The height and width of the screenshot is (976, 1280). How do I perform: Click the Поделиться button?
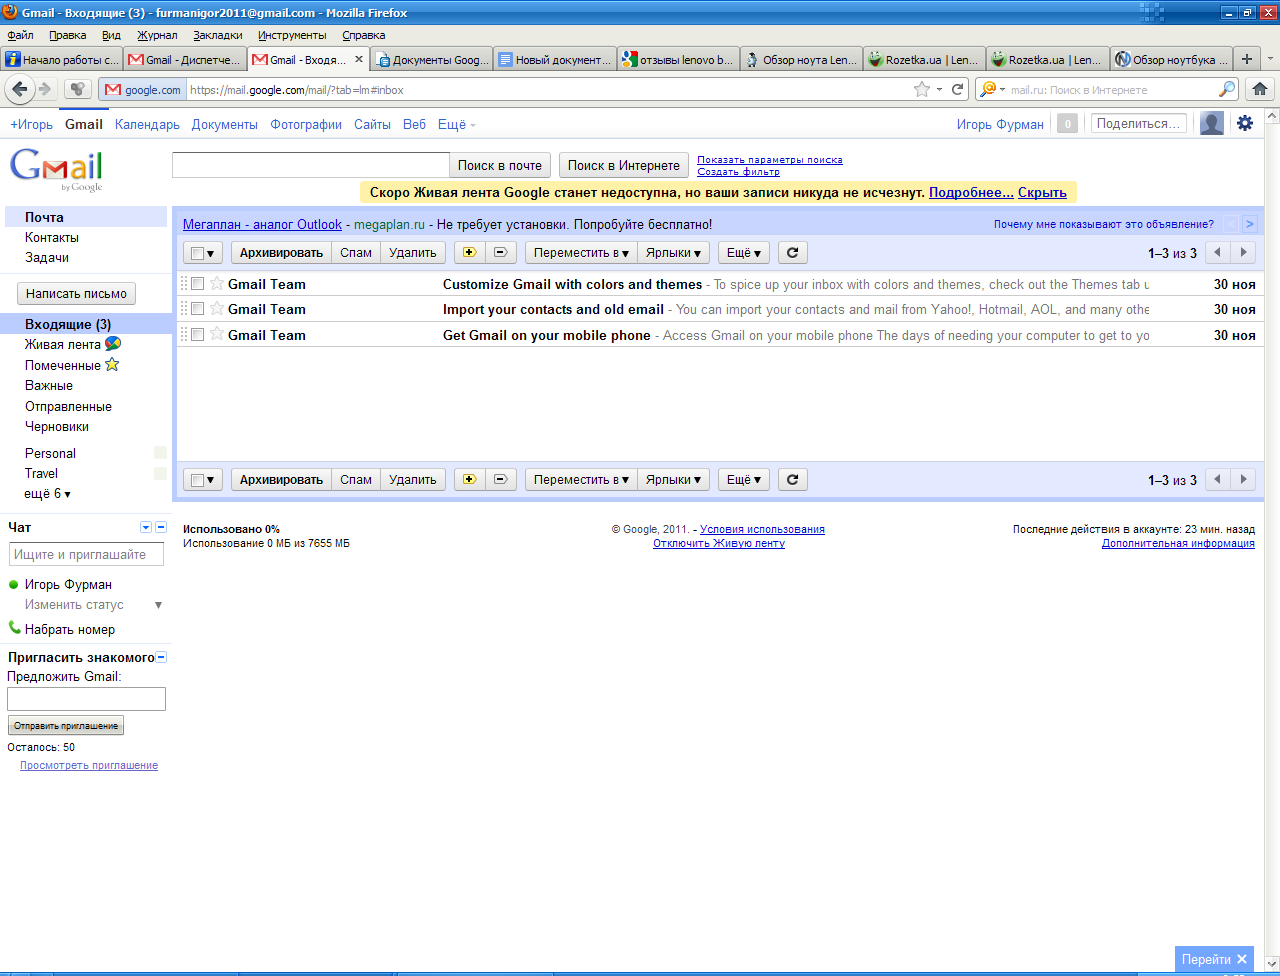[1139, 124]
